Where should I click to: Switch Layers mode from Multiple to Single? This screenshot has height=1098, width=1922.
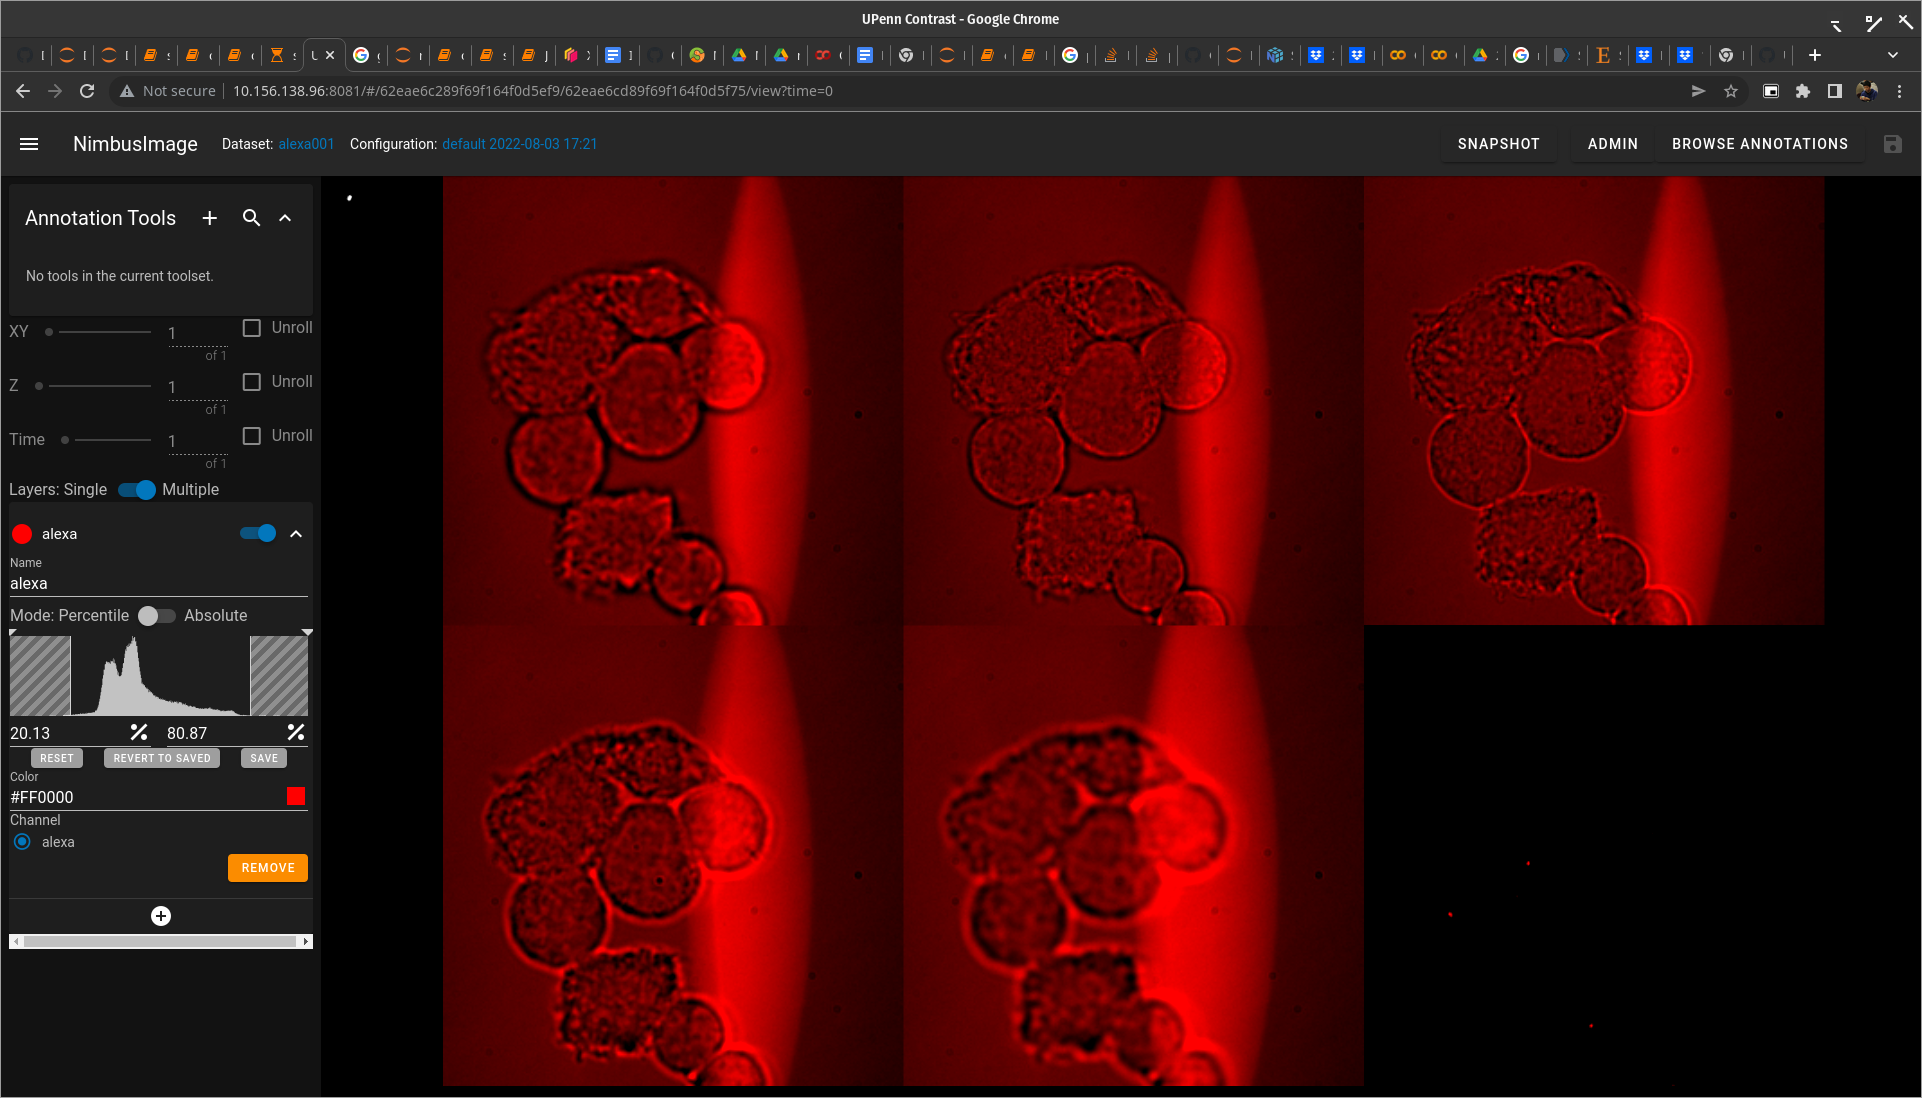(x=135, y=490)
